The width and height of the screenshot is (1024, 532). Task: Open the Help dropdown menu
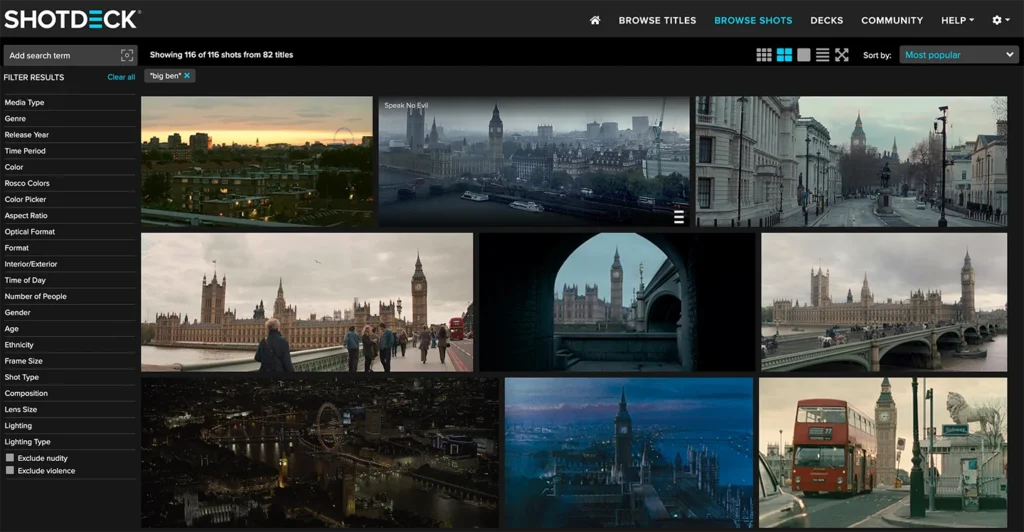957,20
